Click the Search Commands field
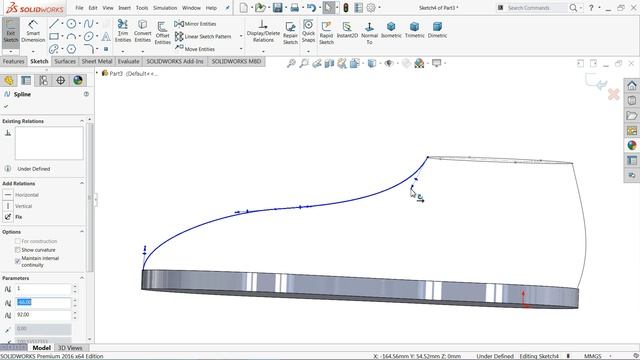The image size is (640, 360). [536, 7]
